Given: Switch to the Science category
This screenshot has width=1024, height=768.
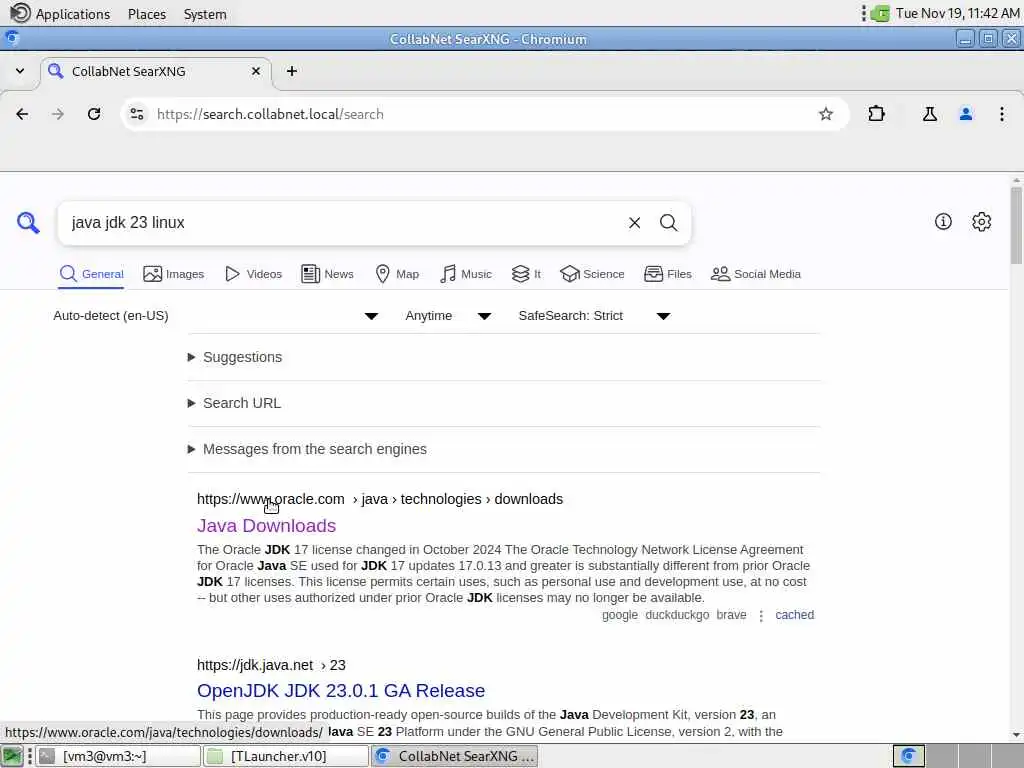Looking at the screenshot, I should (592, 274).
